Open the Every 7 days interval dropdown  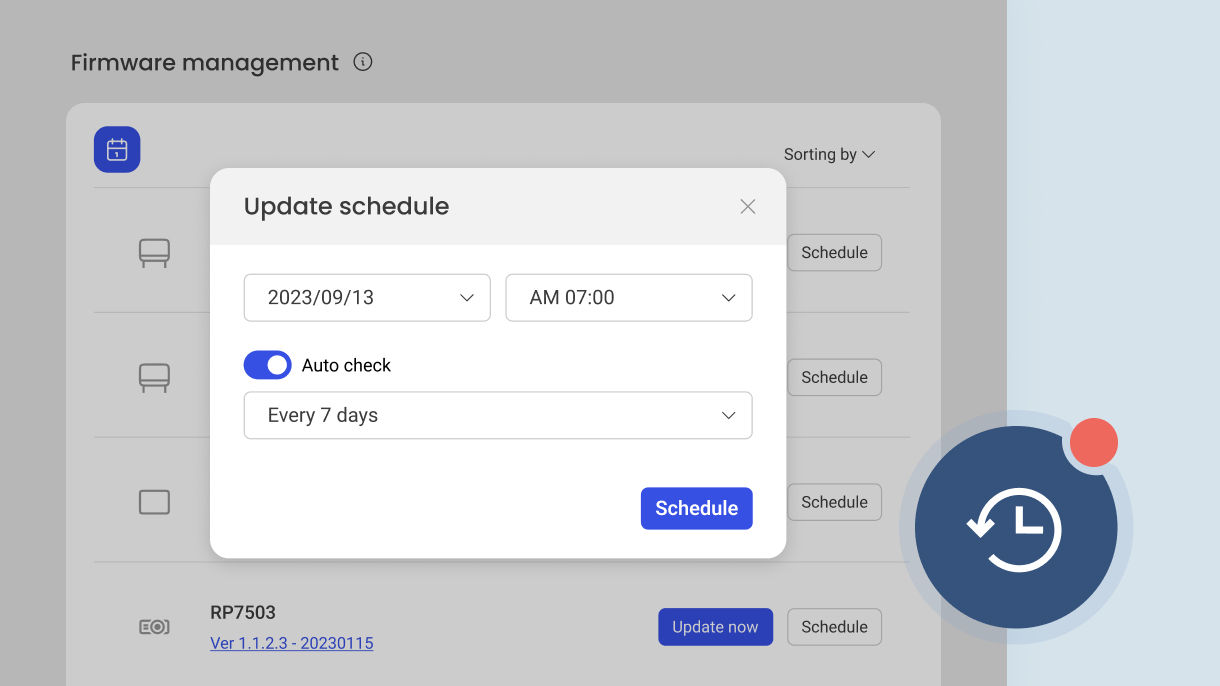(x=498, y=416)
